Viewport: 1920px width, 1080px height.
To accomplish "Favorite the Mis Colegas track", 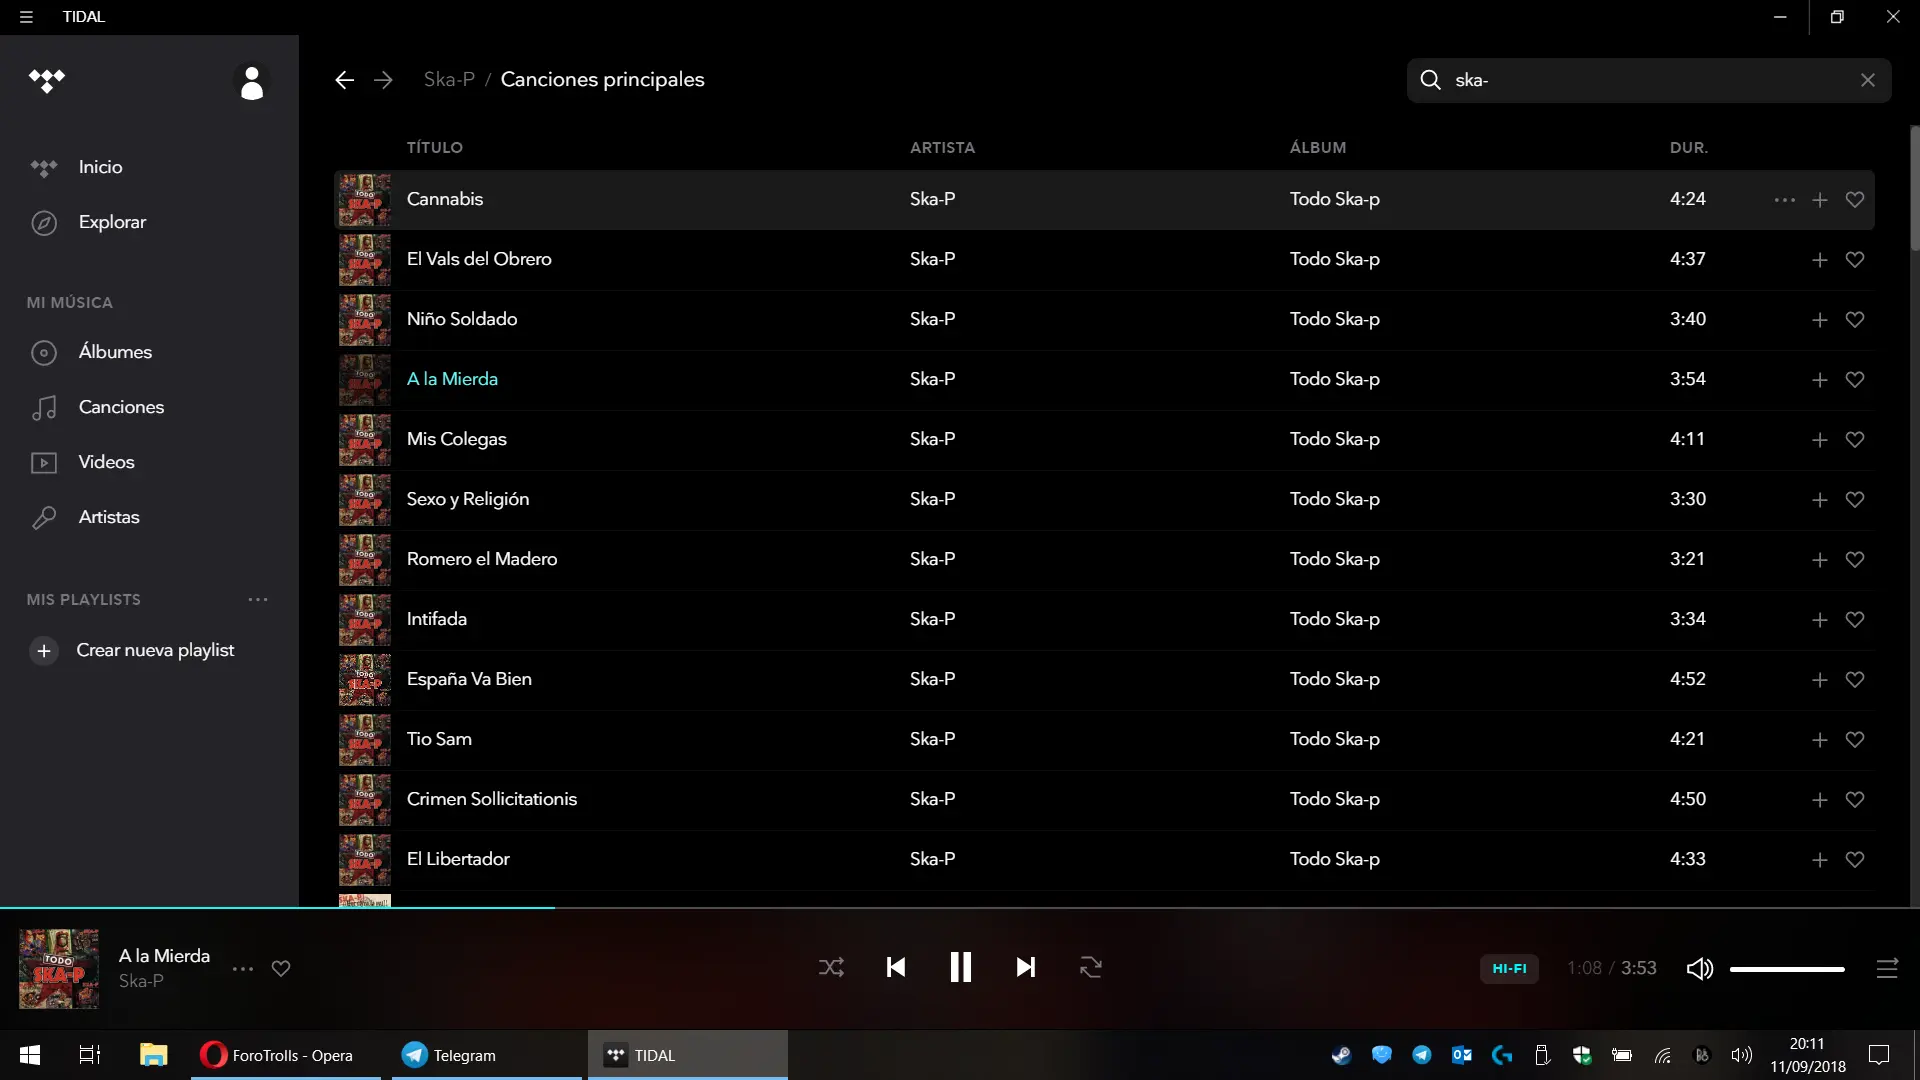I will pyautogui.click(x=1855, y=440).
